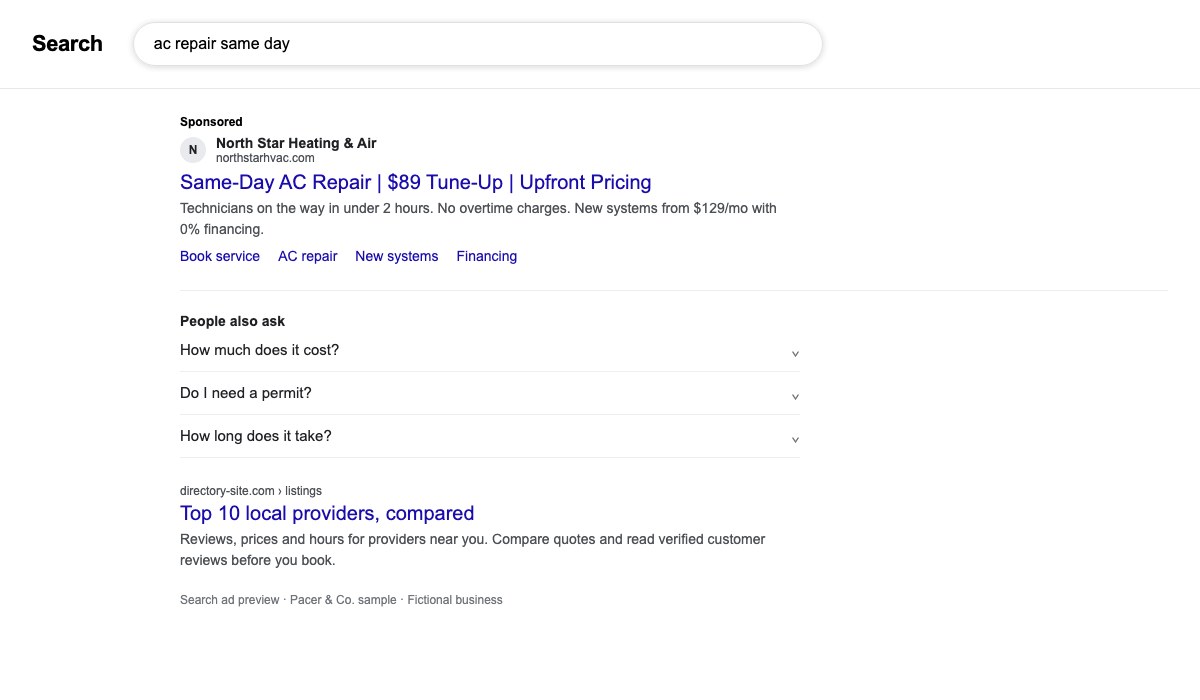Click the directory-site.com breadcrumb

(x=251, y=491)
